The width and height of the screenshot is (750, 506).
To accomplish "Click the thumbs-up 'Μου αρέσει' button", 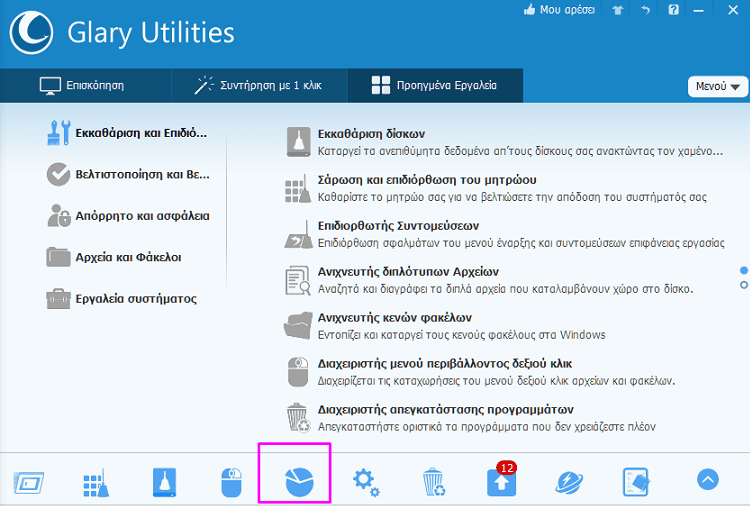I will point(559,10).
